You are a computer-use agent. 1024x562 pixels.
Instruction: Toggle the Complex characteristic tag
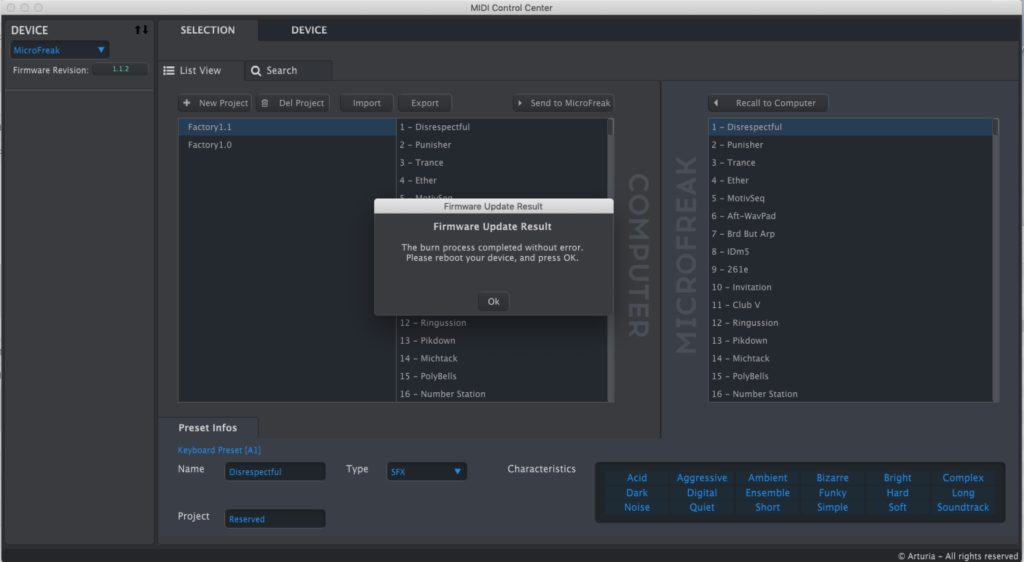[963, 478]
